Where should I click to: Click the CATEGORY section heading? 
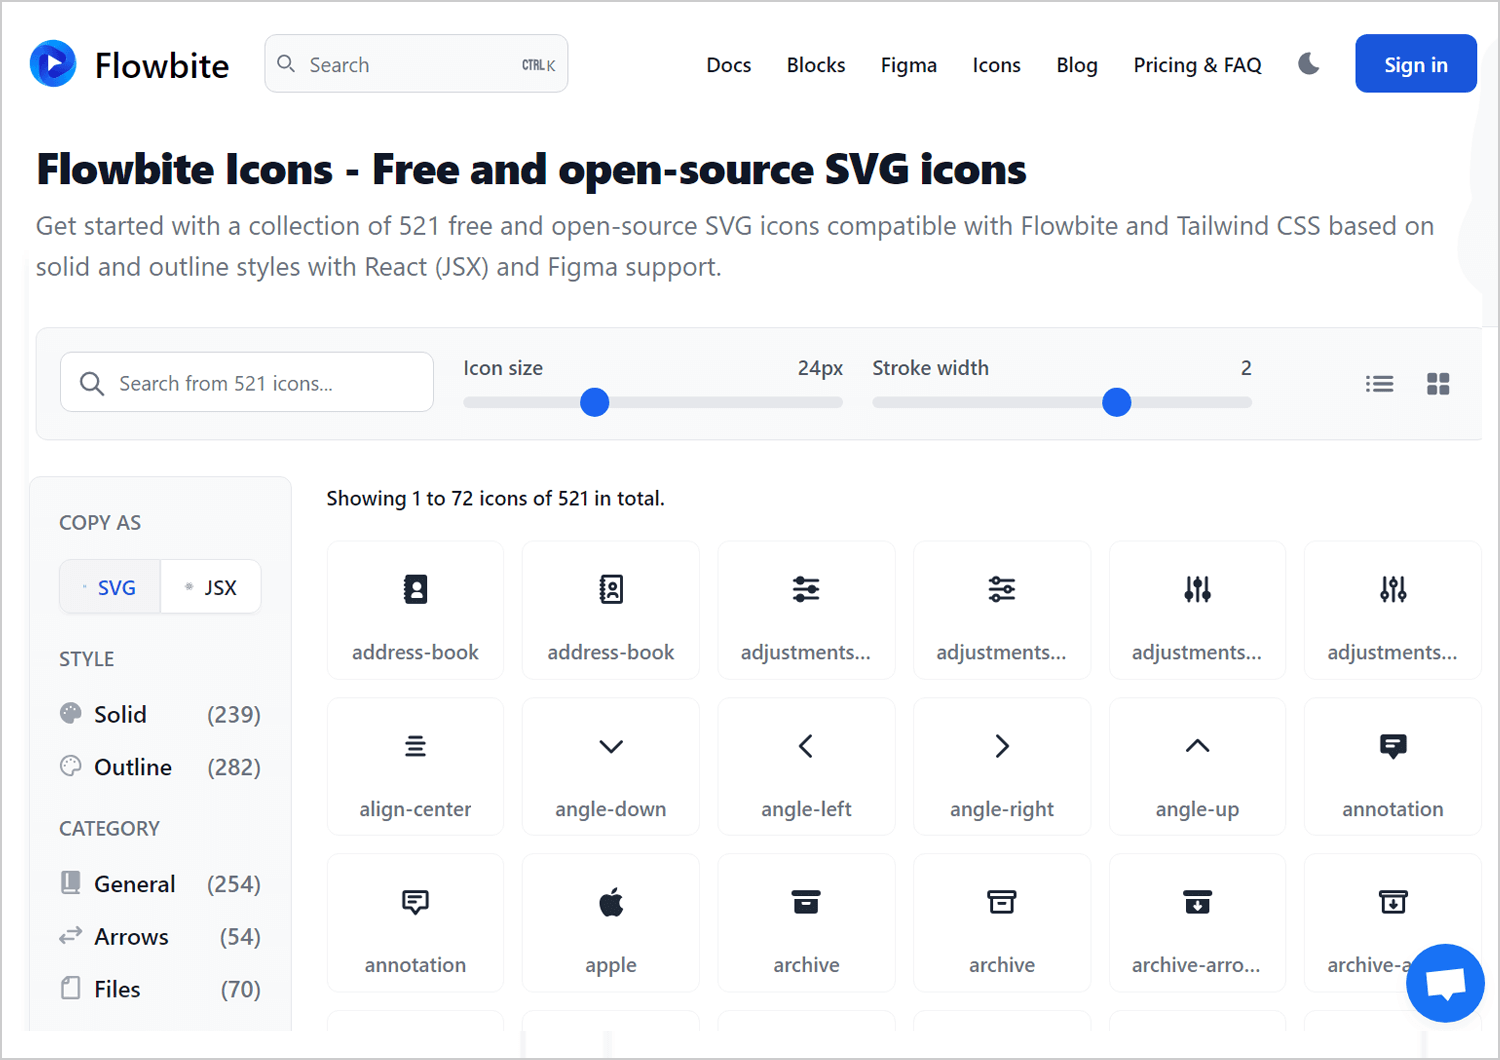click(110, 829)
